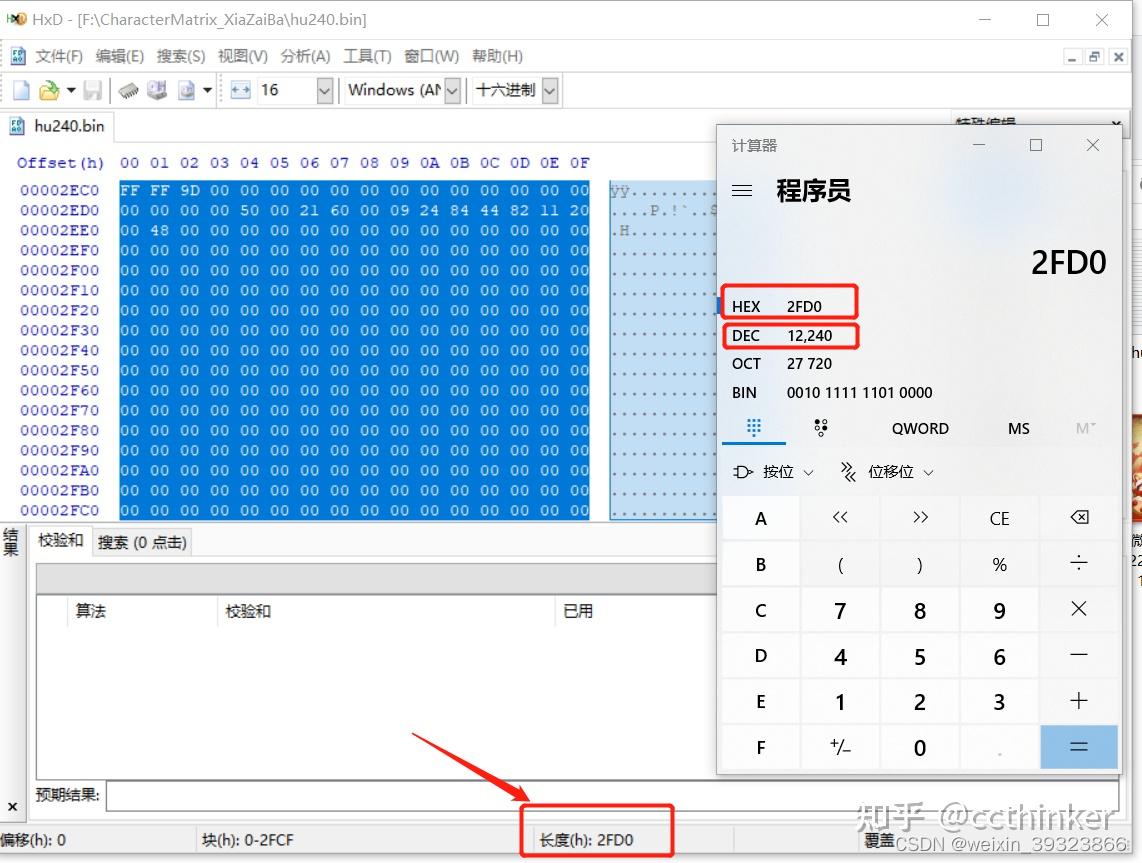This screenshot has width=1142, height=863.
Task: Open the 帮助(H) menu
Action: (497, 56)
